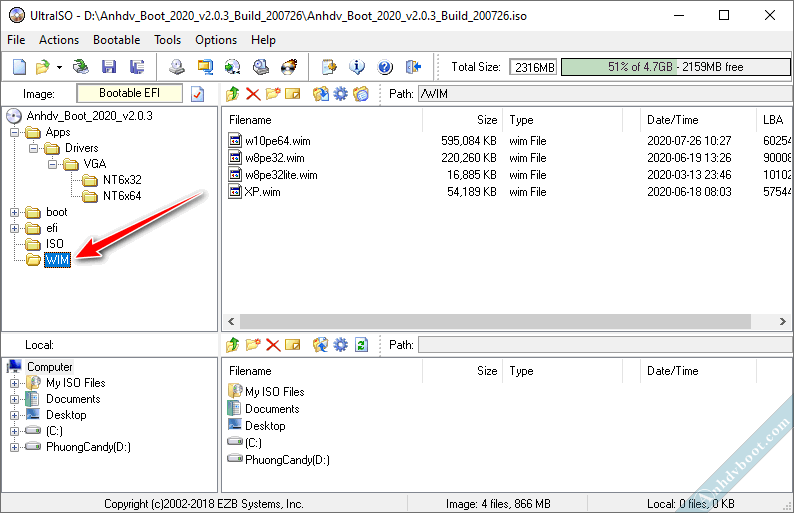Click the 51% of 4.7GB capacity bar

pos(676,67)
